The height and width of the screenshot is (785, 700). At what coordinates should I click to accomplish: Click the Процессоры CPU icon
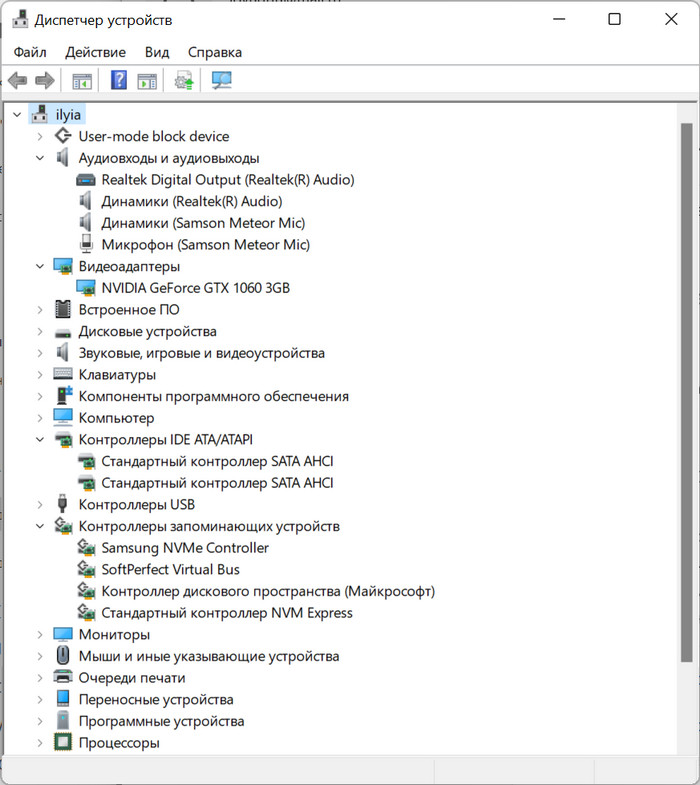point(63,742)
